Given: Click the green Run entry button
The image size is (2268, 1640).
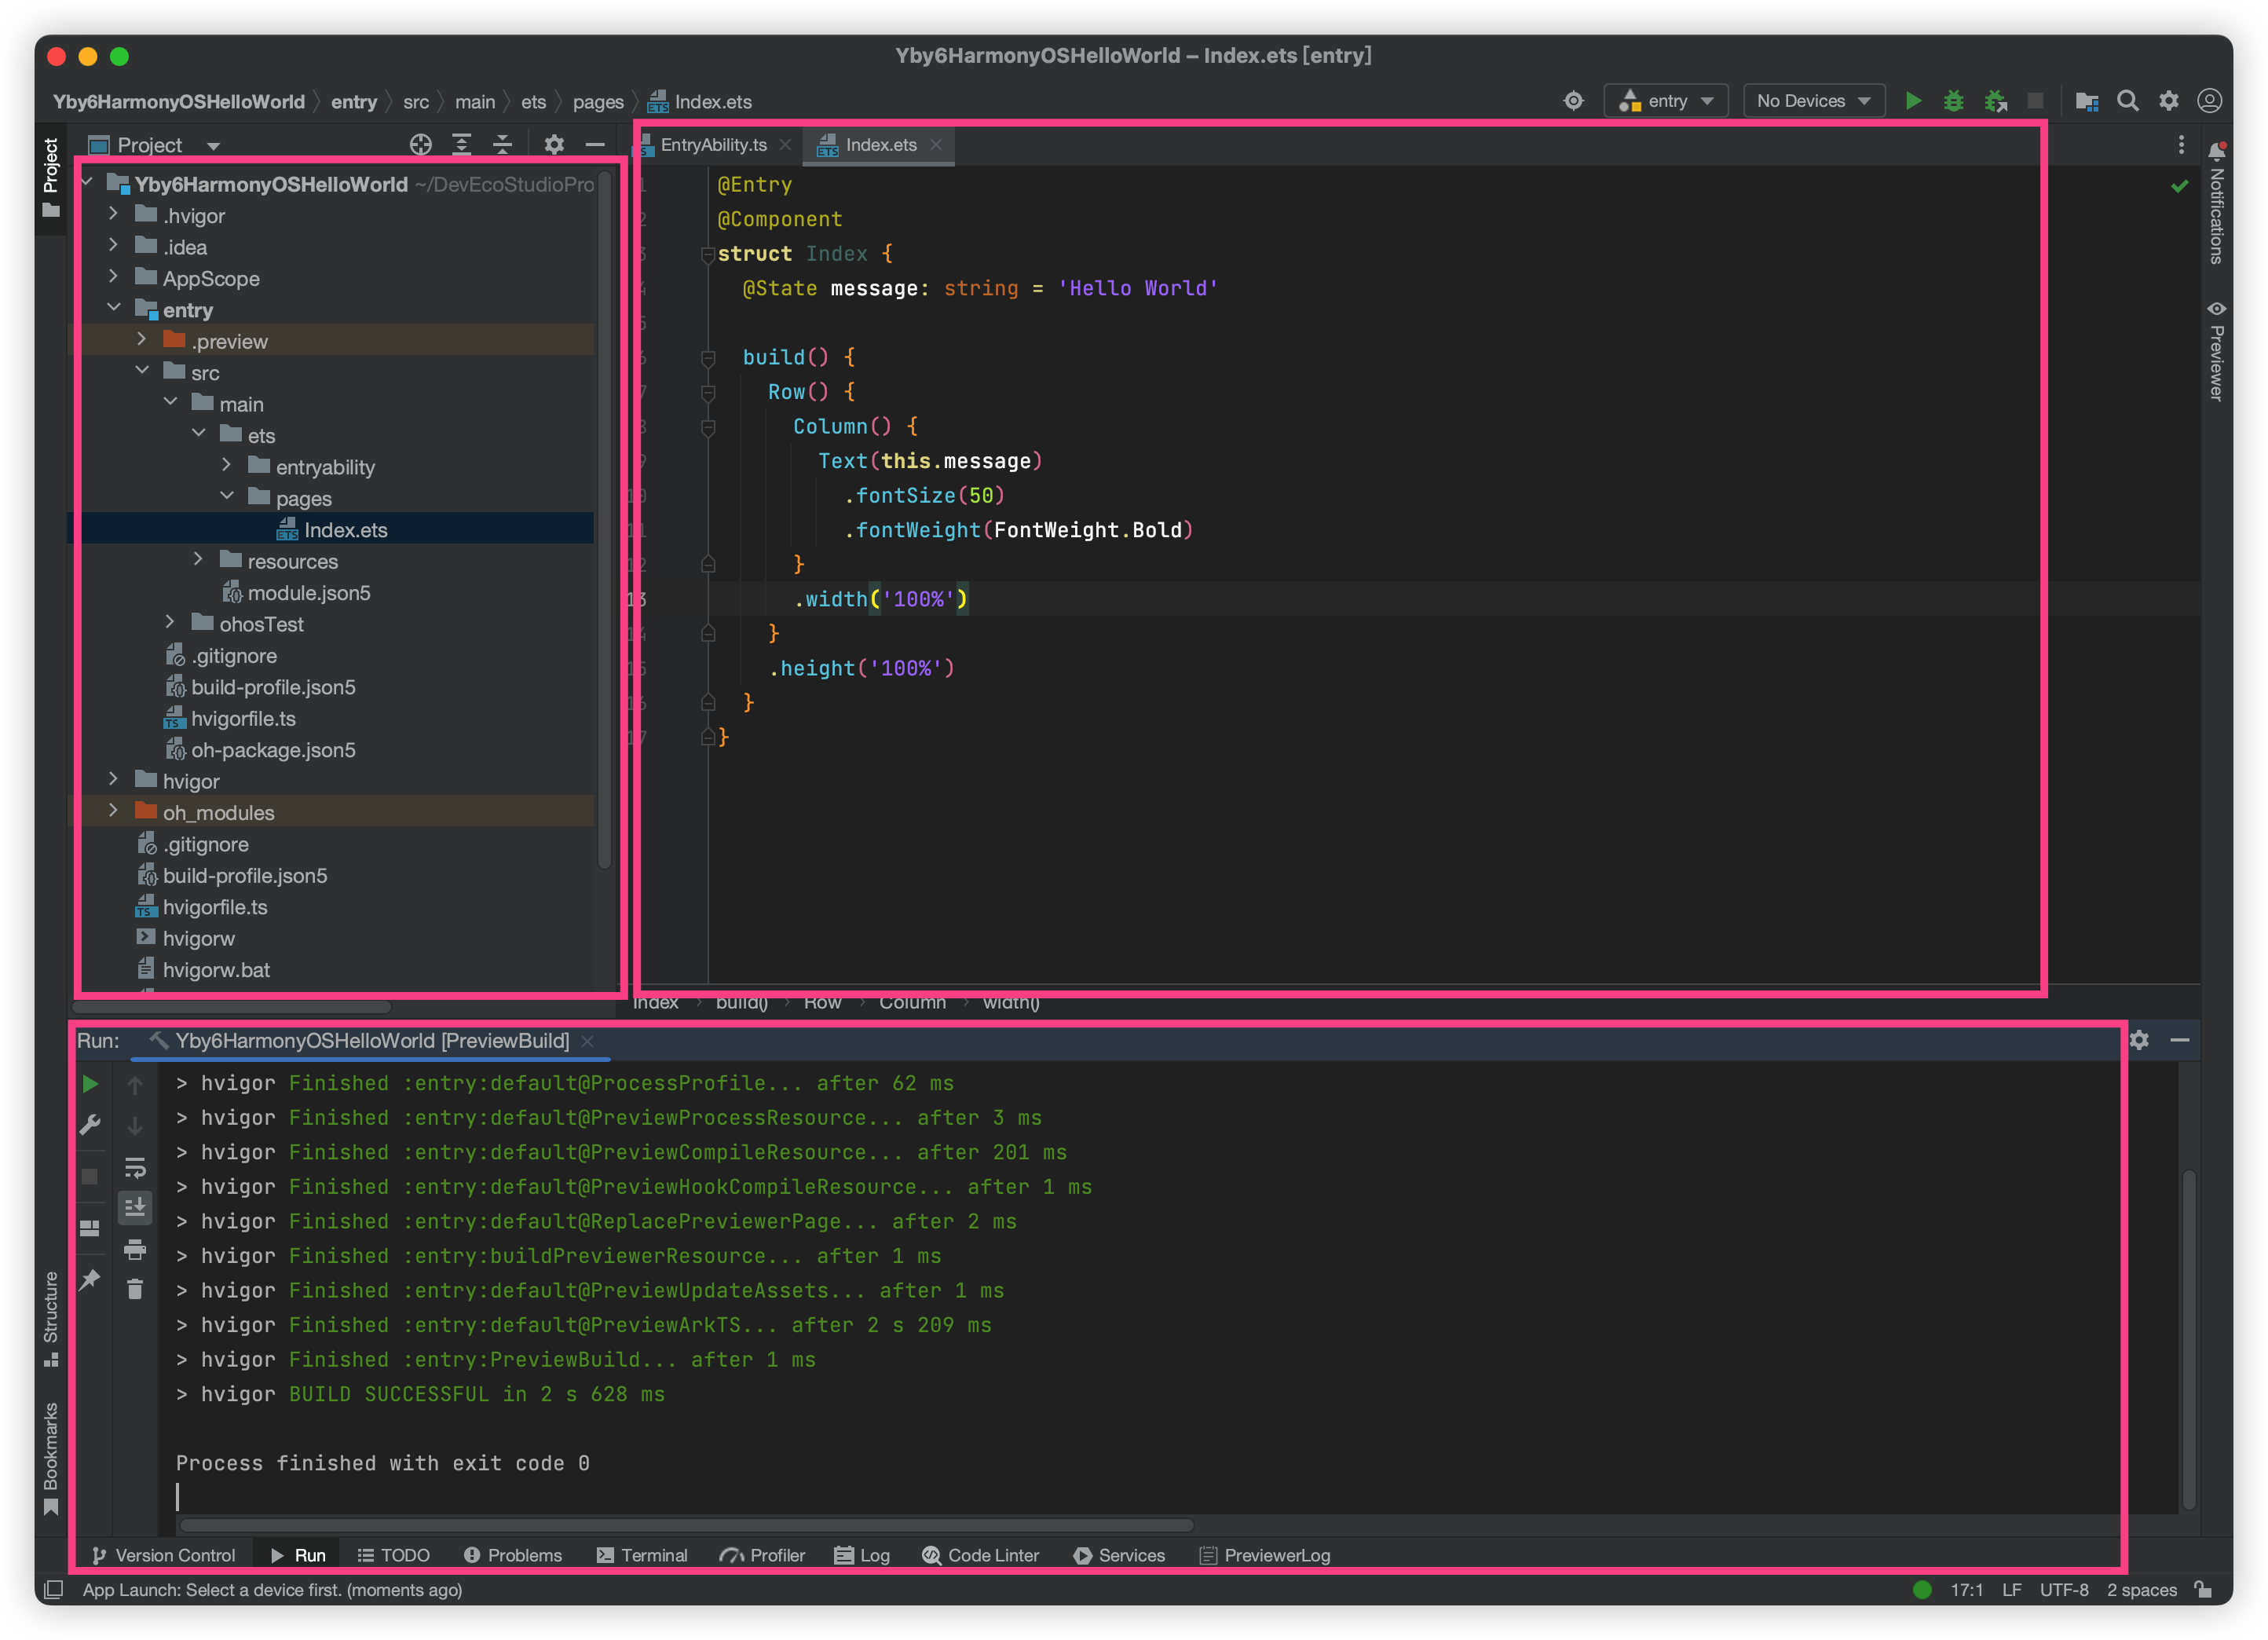Looking at the screenshot, I should (x=1912, y=101).
